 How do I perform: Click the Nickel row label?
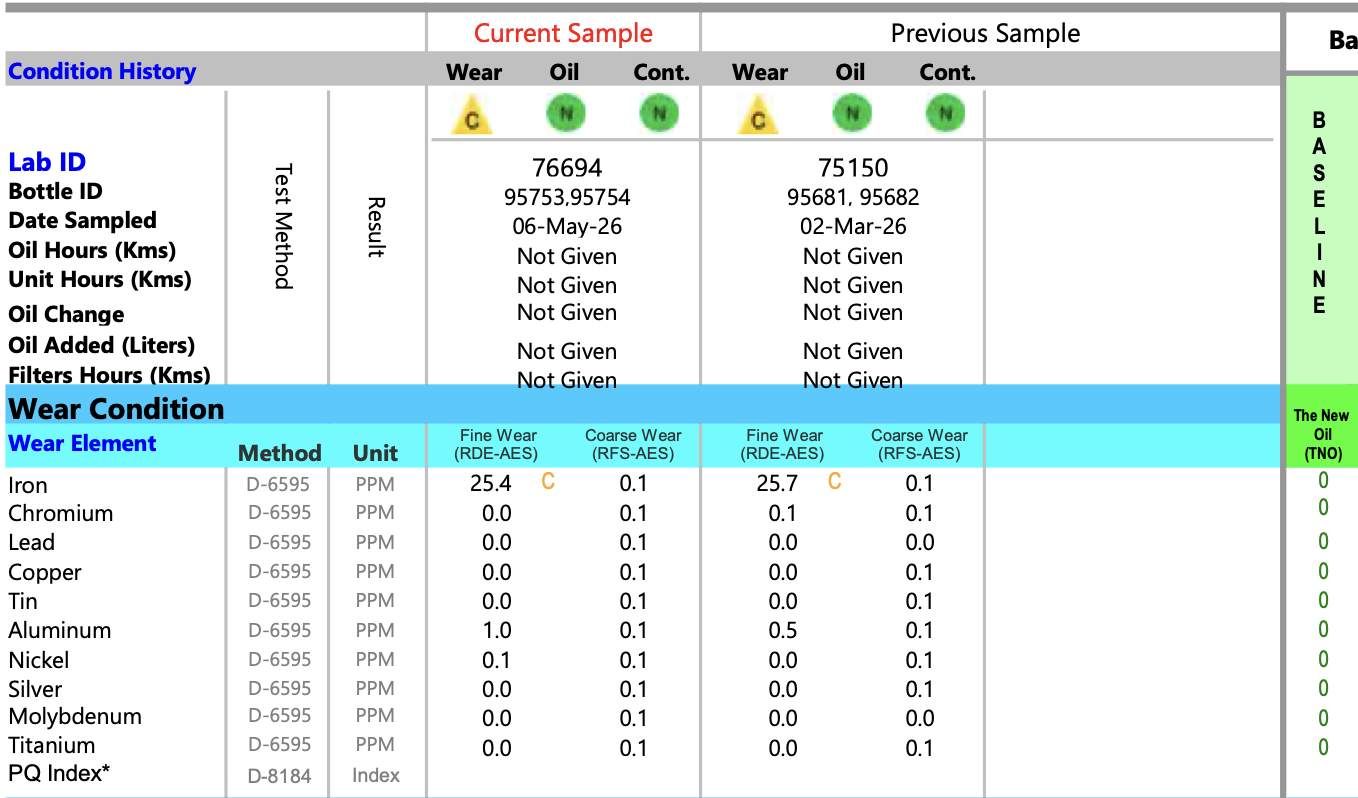pyautogui.click(x=39, y=660)
